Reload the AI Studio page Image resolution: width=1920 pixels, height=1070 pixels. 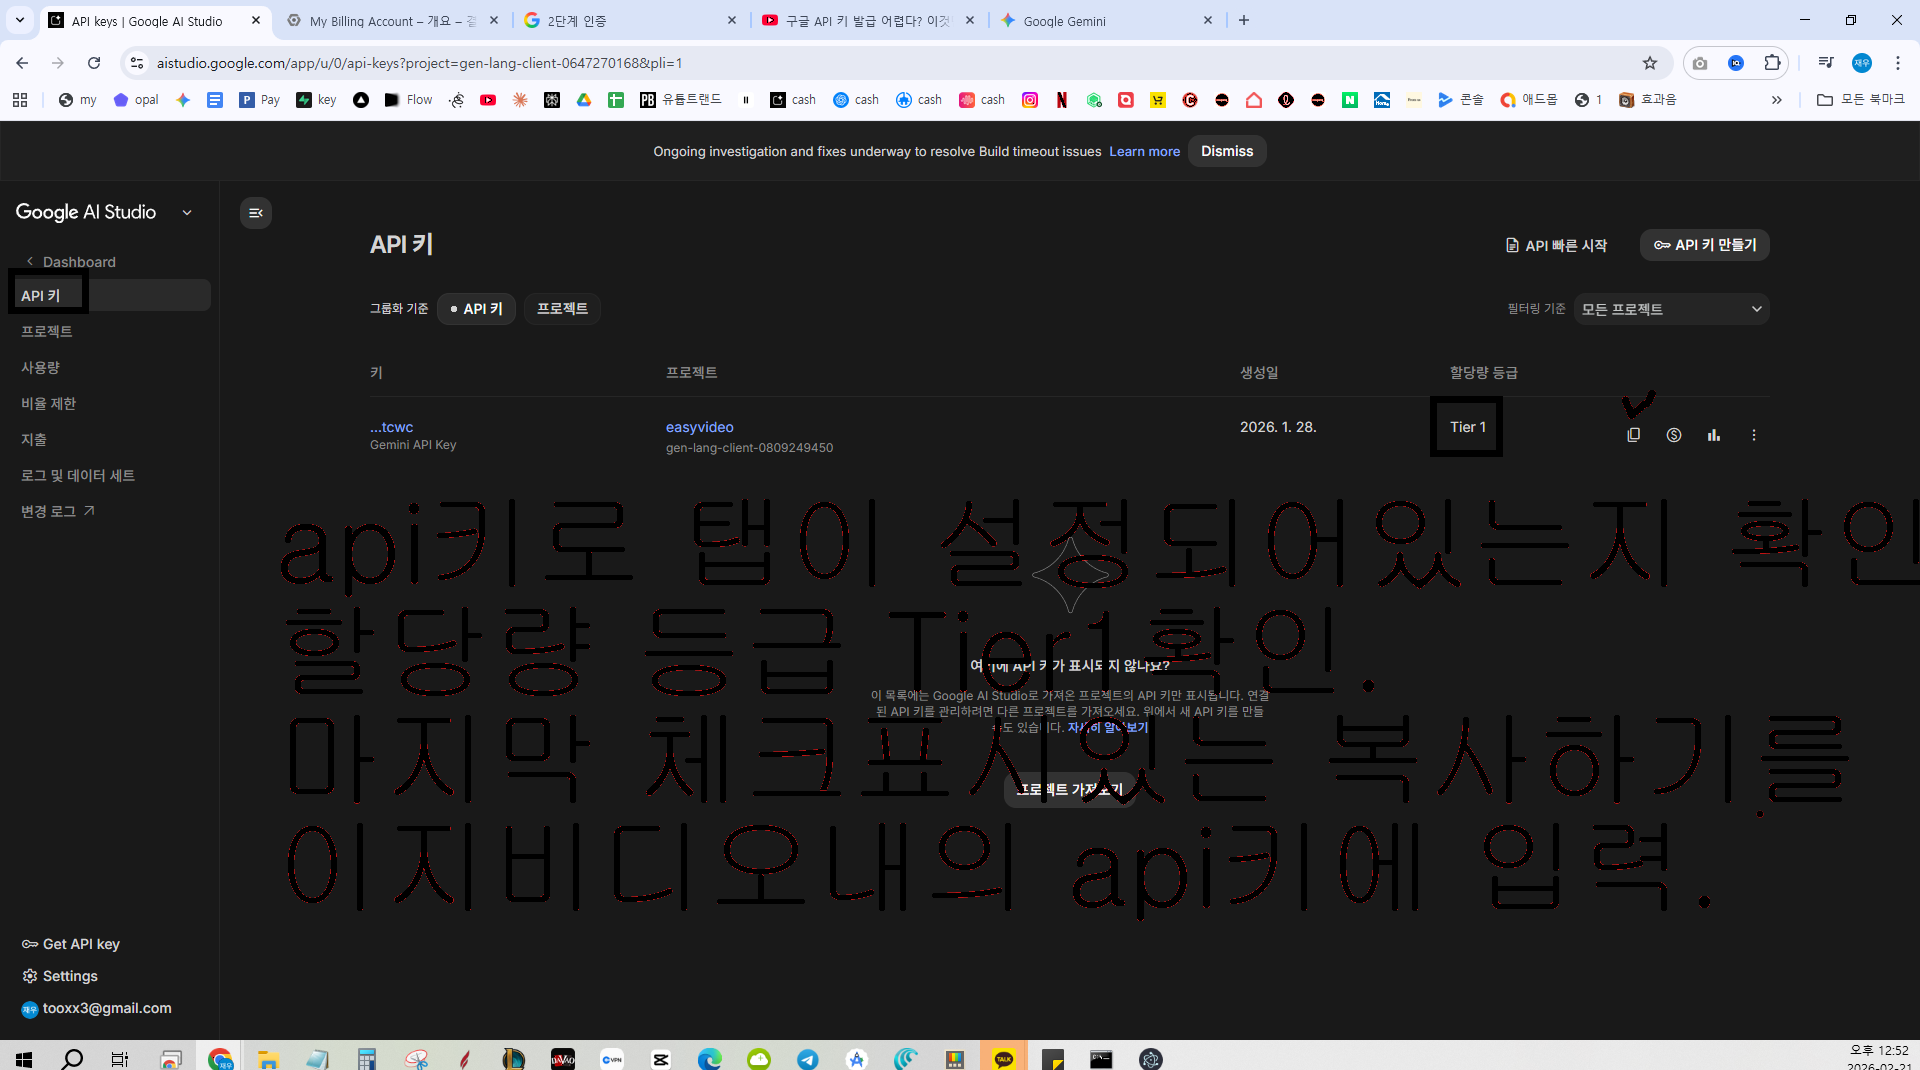click(94, 63)
